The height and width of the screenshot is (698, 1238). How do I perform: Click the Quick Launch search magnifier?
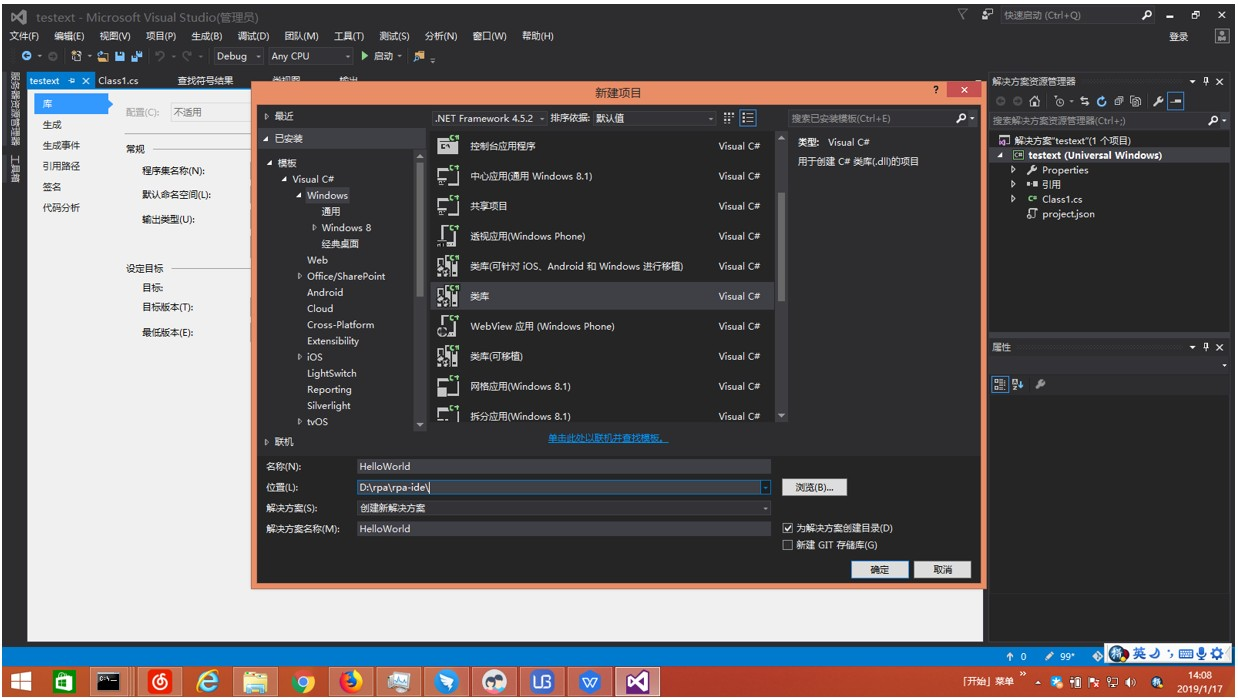coord(1148,15)
